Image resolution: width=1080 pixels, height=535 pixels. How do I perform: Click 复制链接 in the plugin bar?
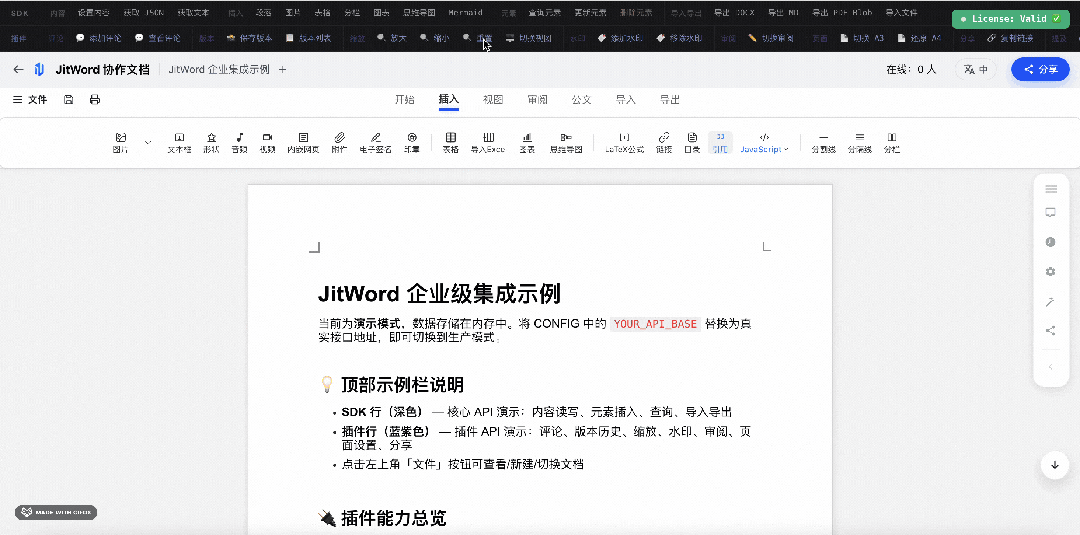pyautogui.click(x=1010, y=39)
